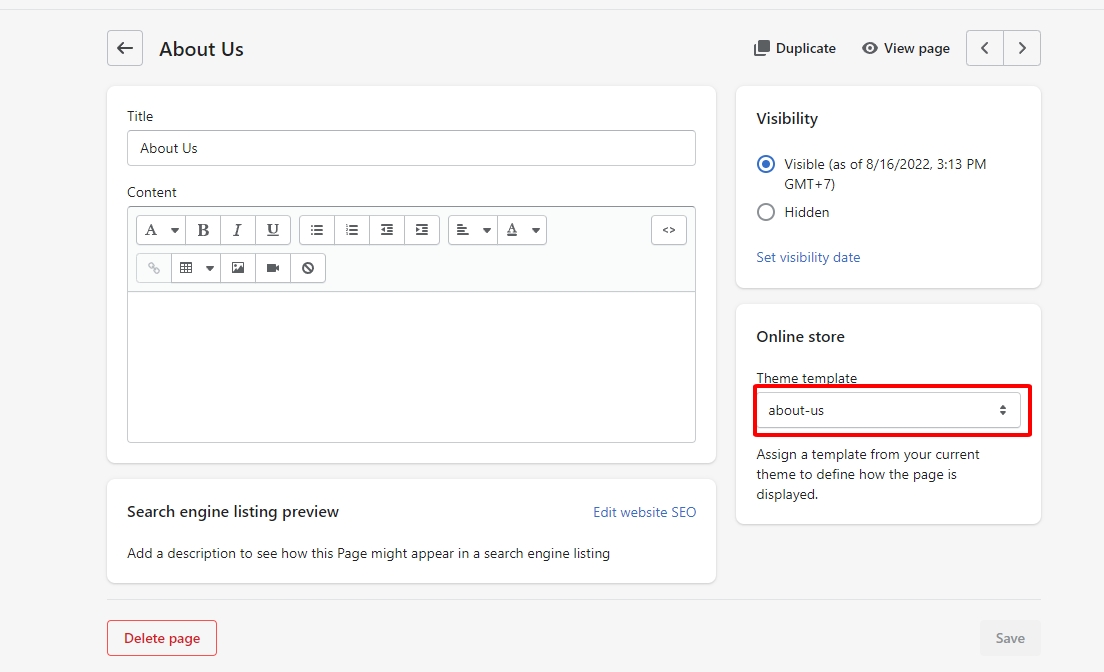Select the Hidden visibility option
Screen dimensions: 1104x672
(766, 212)
